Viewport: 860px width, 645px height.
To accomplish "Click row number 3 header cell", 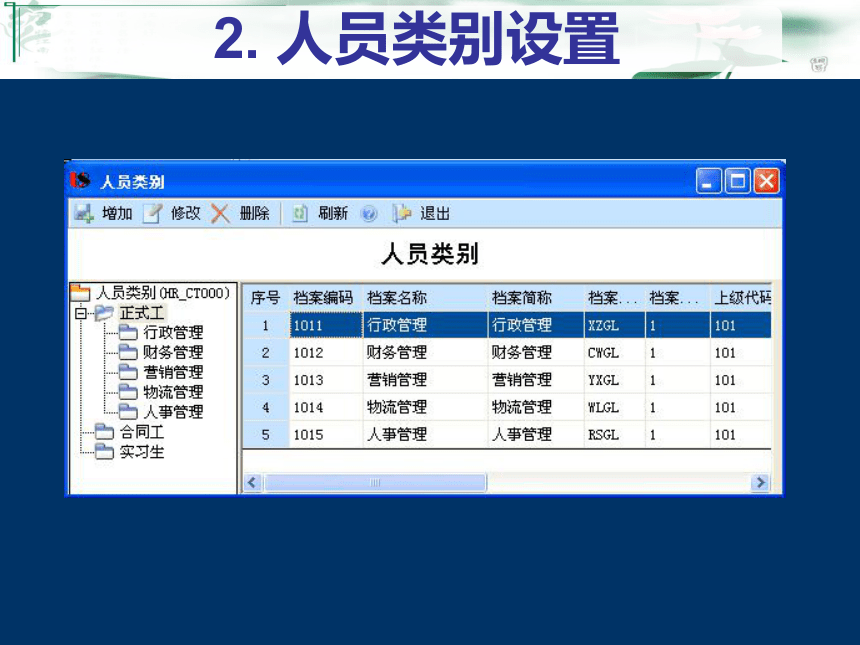I will 265,380.
